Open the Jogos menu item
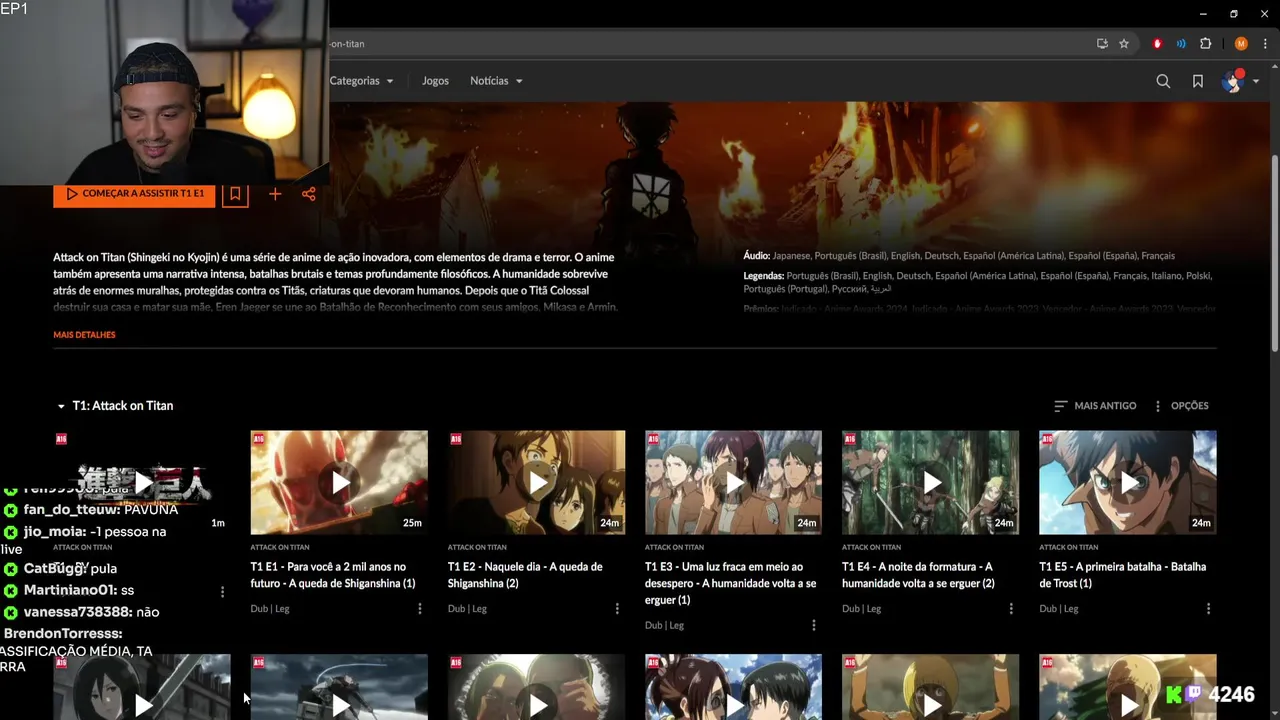The height and width of the screenshot is (720, 1280). click(435, 81)
